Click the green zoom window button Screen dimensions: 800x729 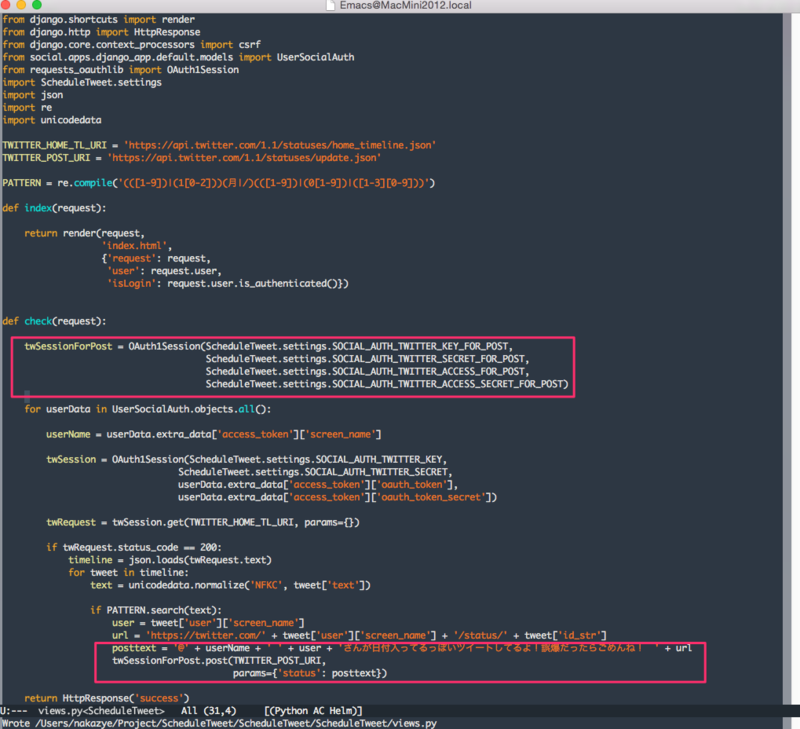37,5
